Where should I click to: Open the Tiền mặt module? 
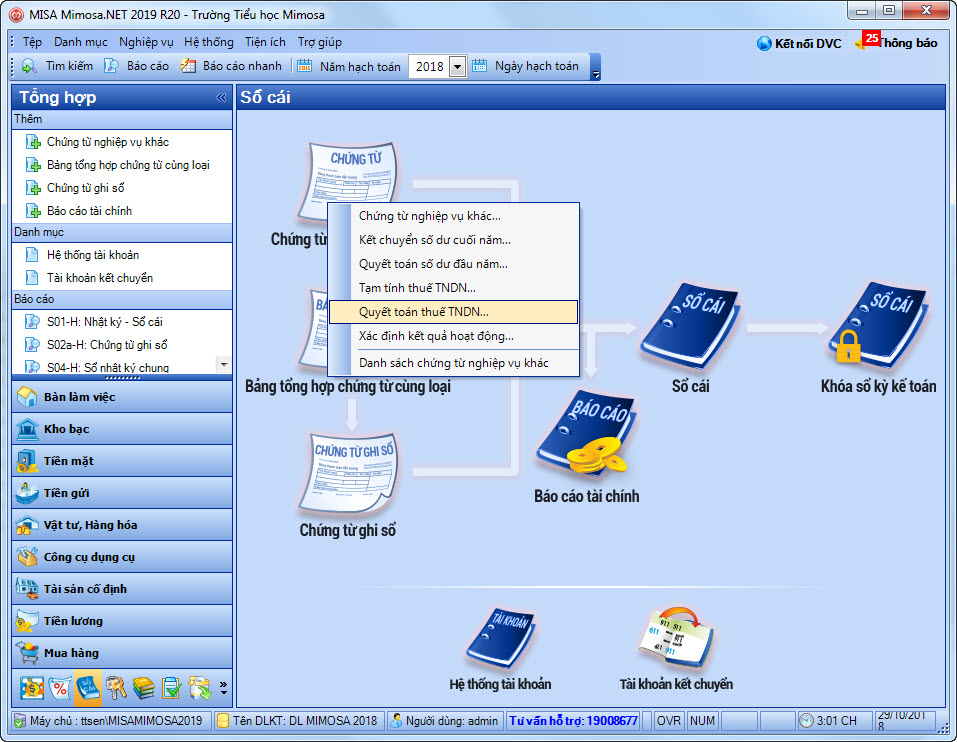point(122,461)
